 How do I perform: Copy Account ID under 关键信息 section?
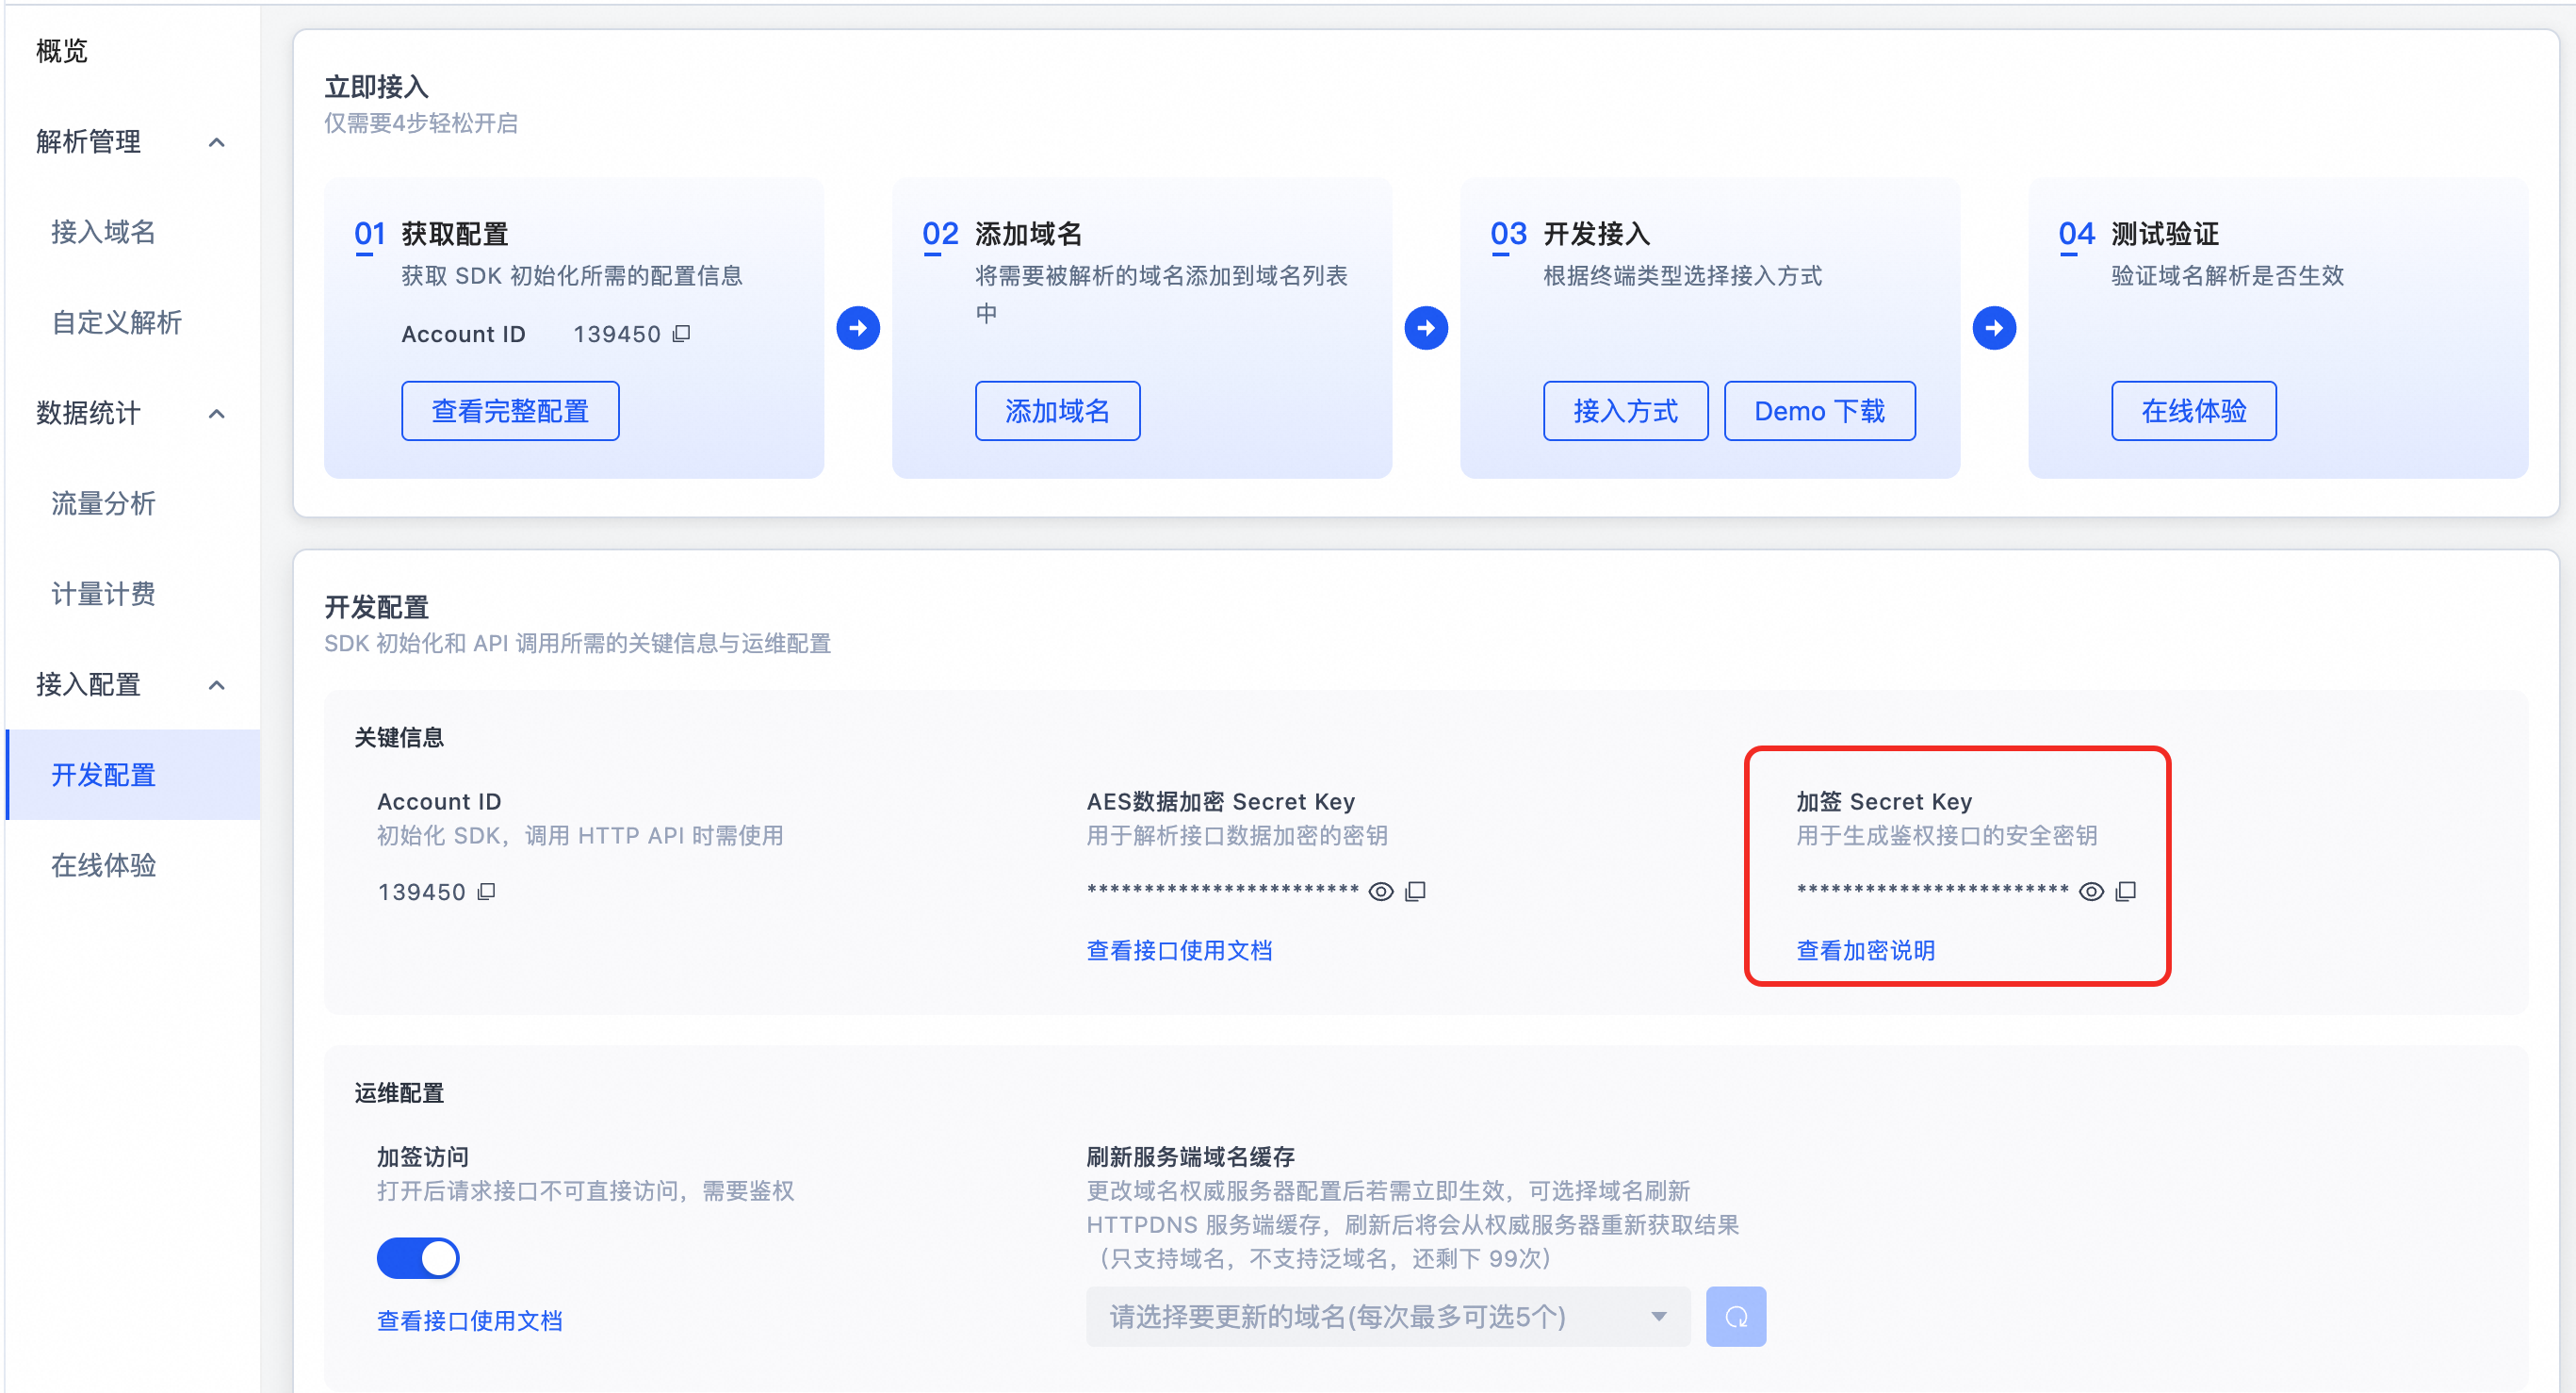click(487, 891)
